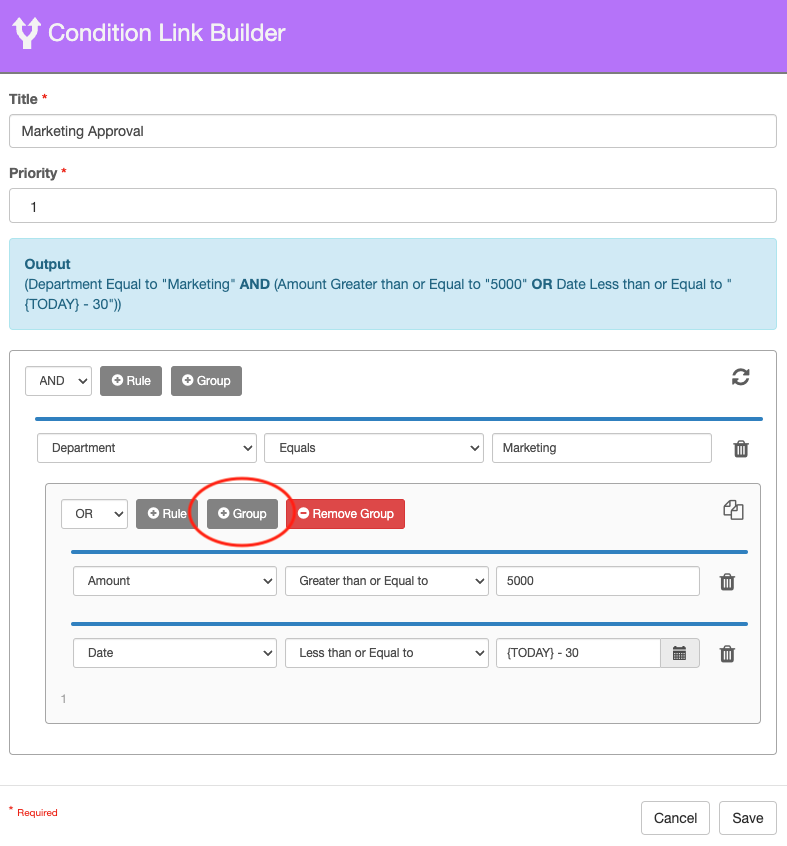
Task: Click the Condition Link Builder header icon
Action: [26, 33]
